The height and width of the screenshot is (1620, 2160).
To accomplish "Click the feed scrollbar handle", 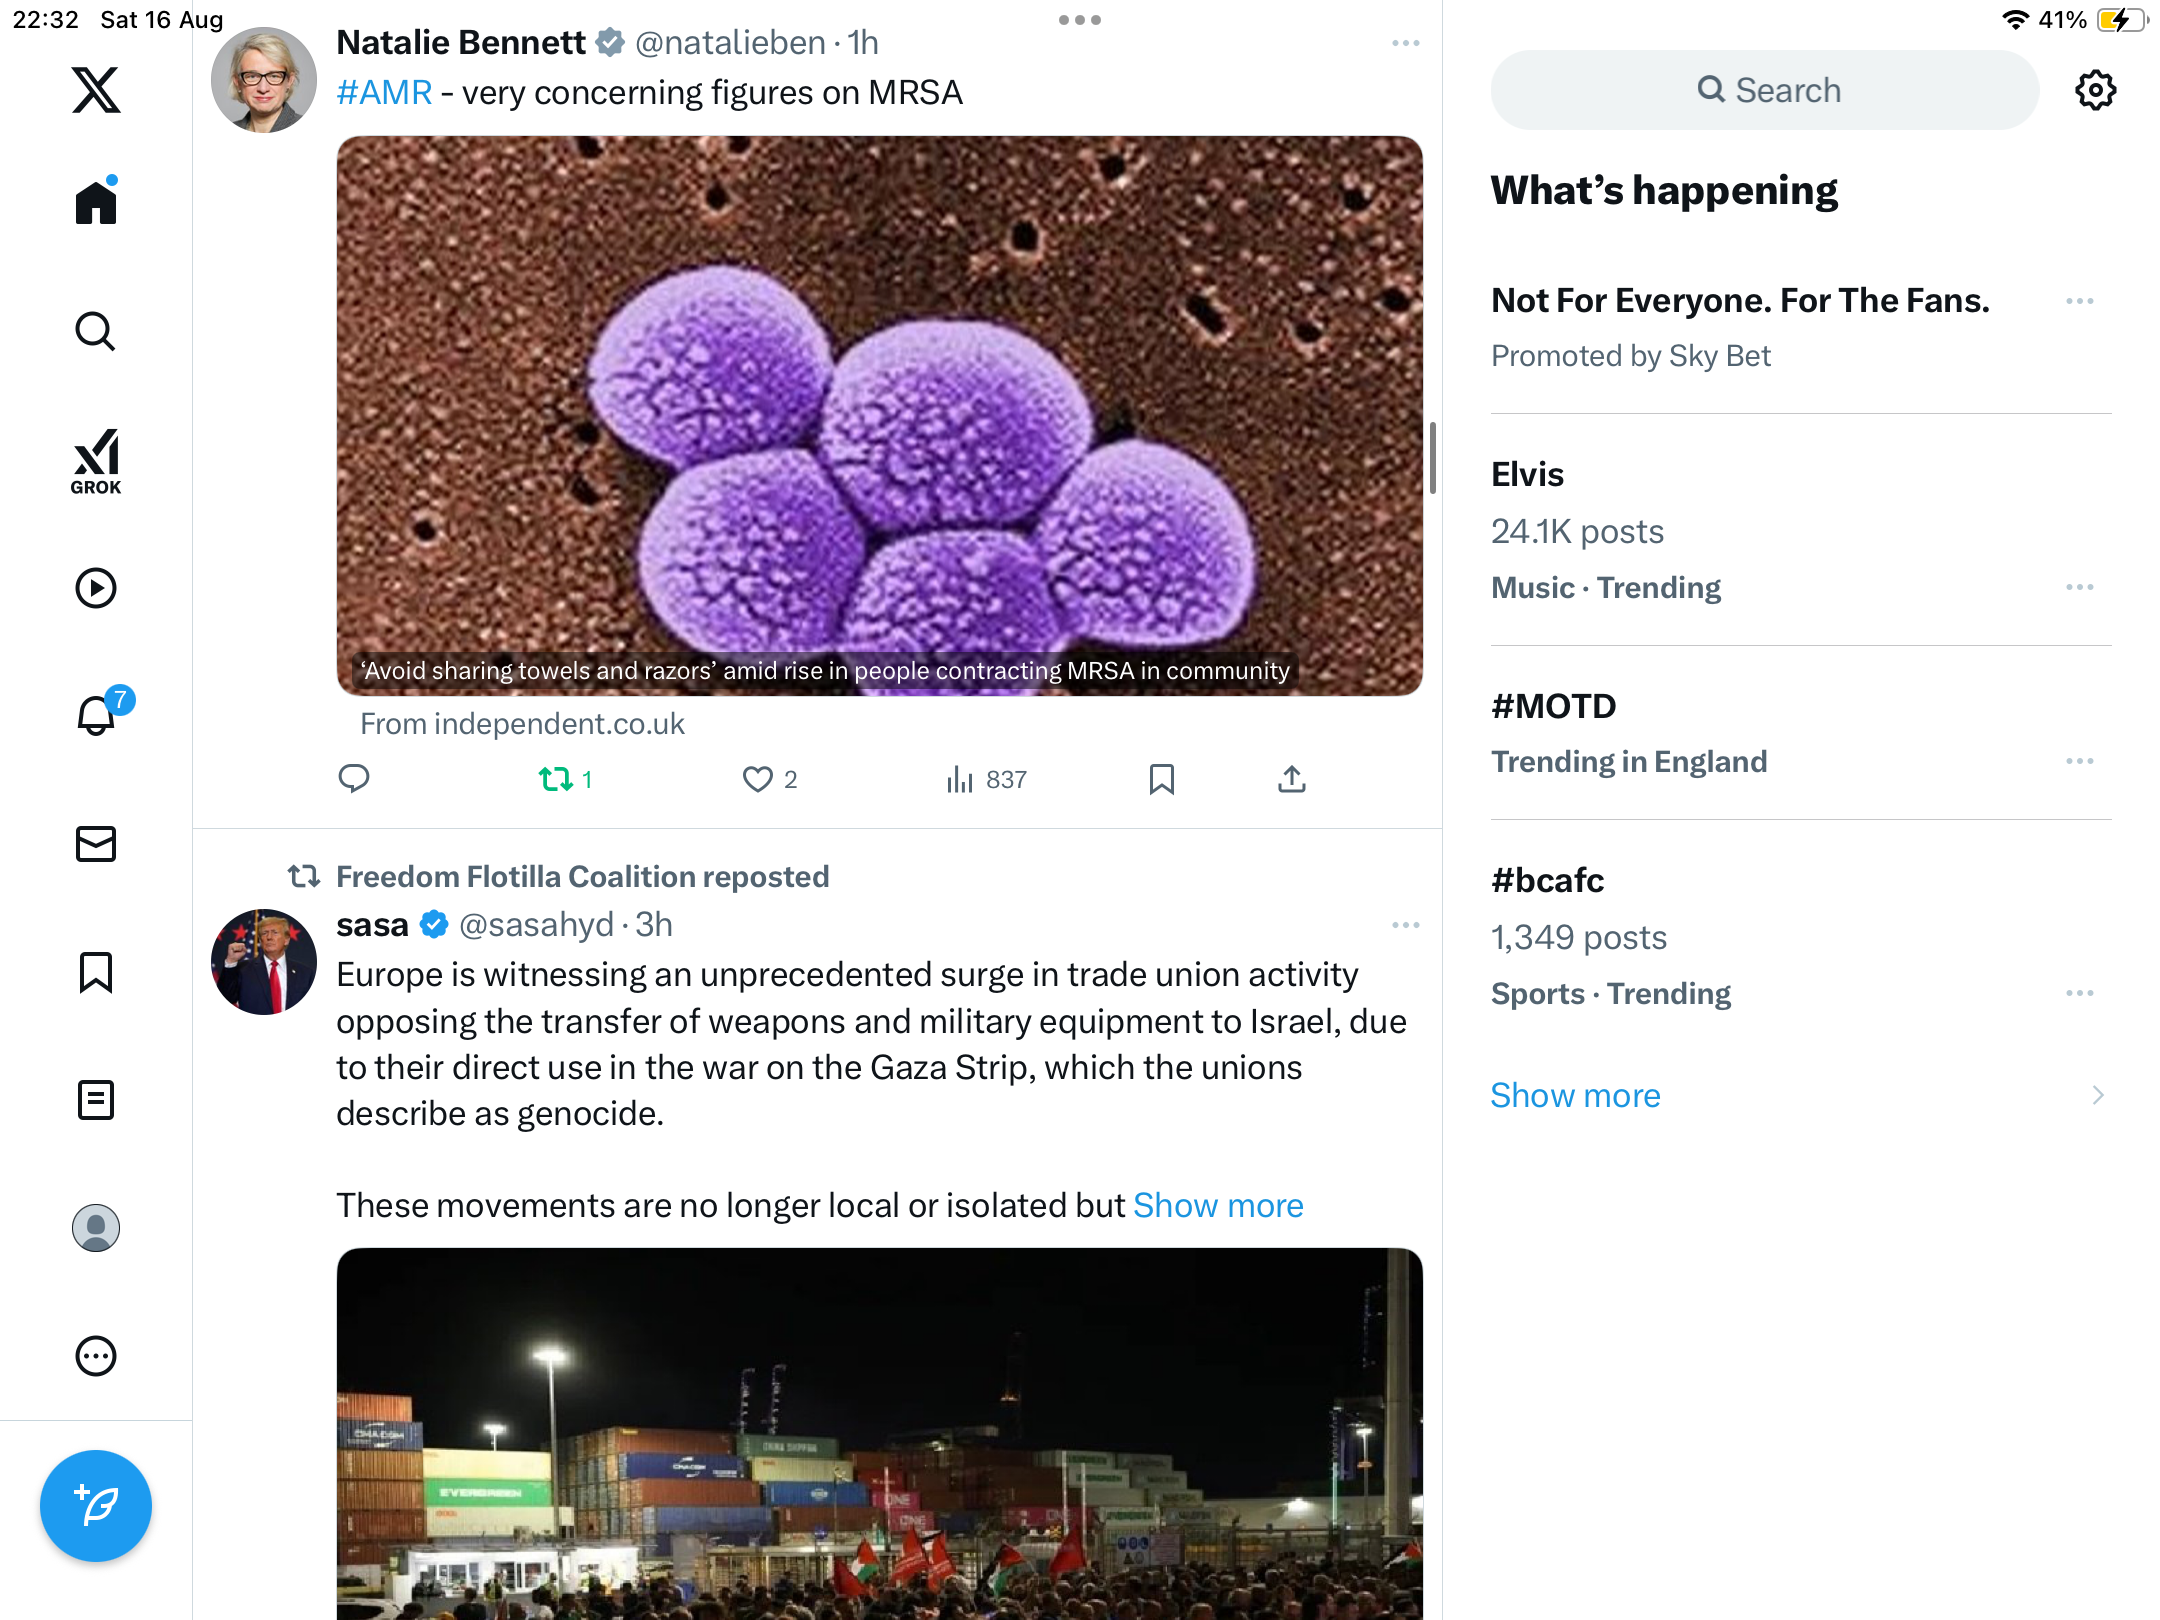I will (1432, 458).
